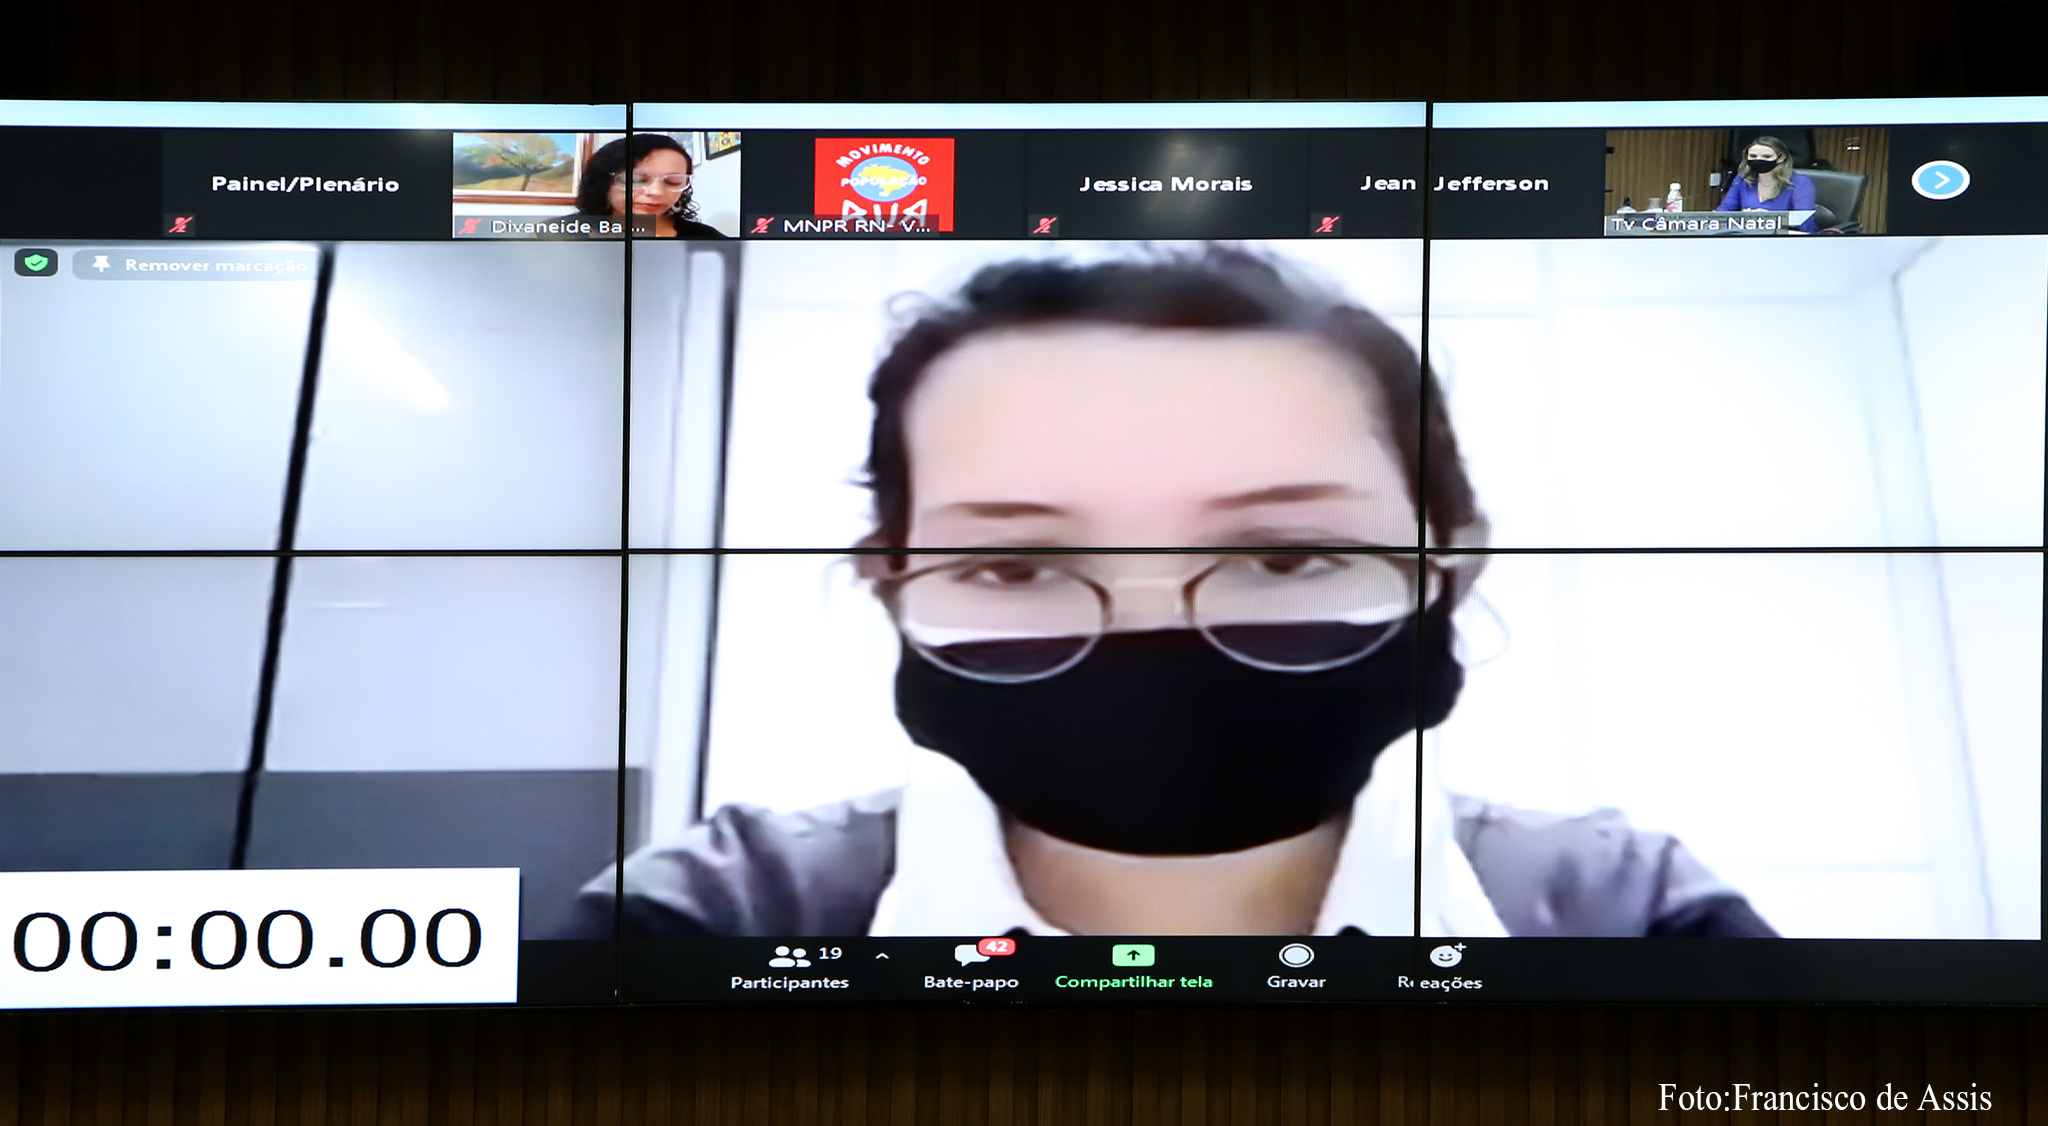Click the green Compartilhar tela icon
The width and height of the screenshot is (2048, 1126).
(x=1133, y=955)
